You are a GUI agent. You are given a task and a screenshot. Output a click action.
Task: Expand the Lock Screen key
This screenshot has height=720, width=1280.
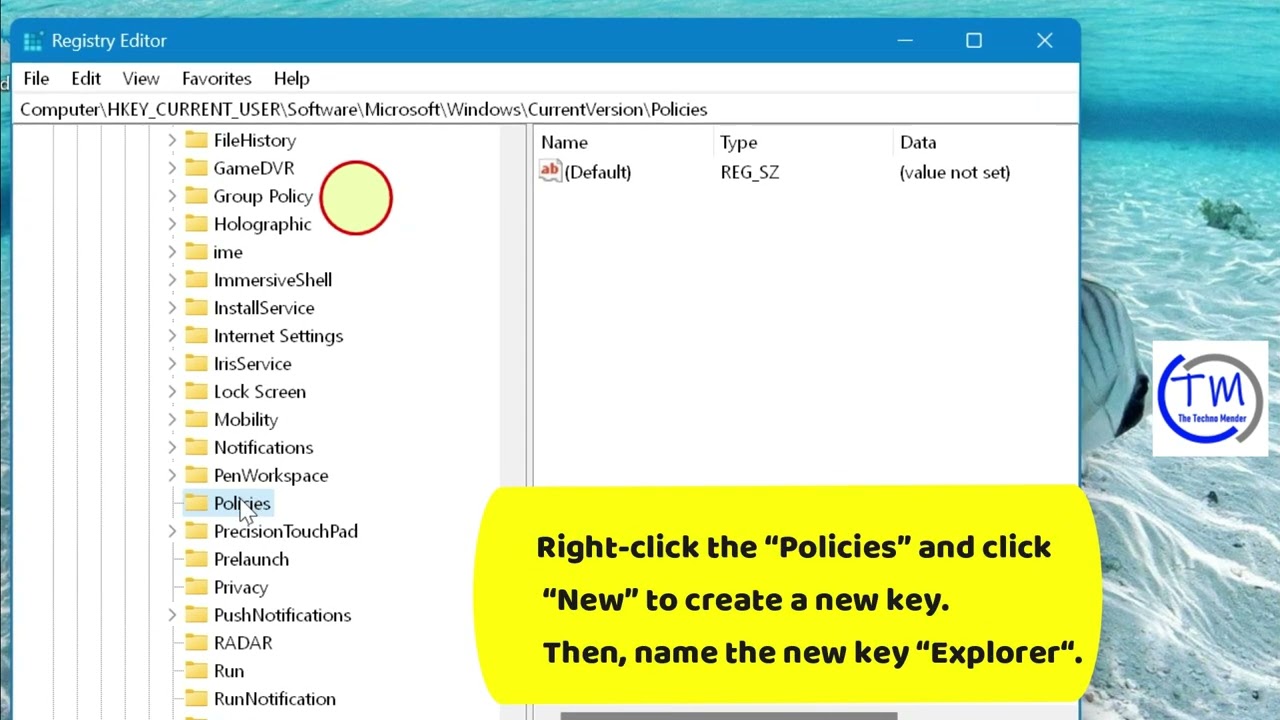pyautogui.click(x=172, y=392)
